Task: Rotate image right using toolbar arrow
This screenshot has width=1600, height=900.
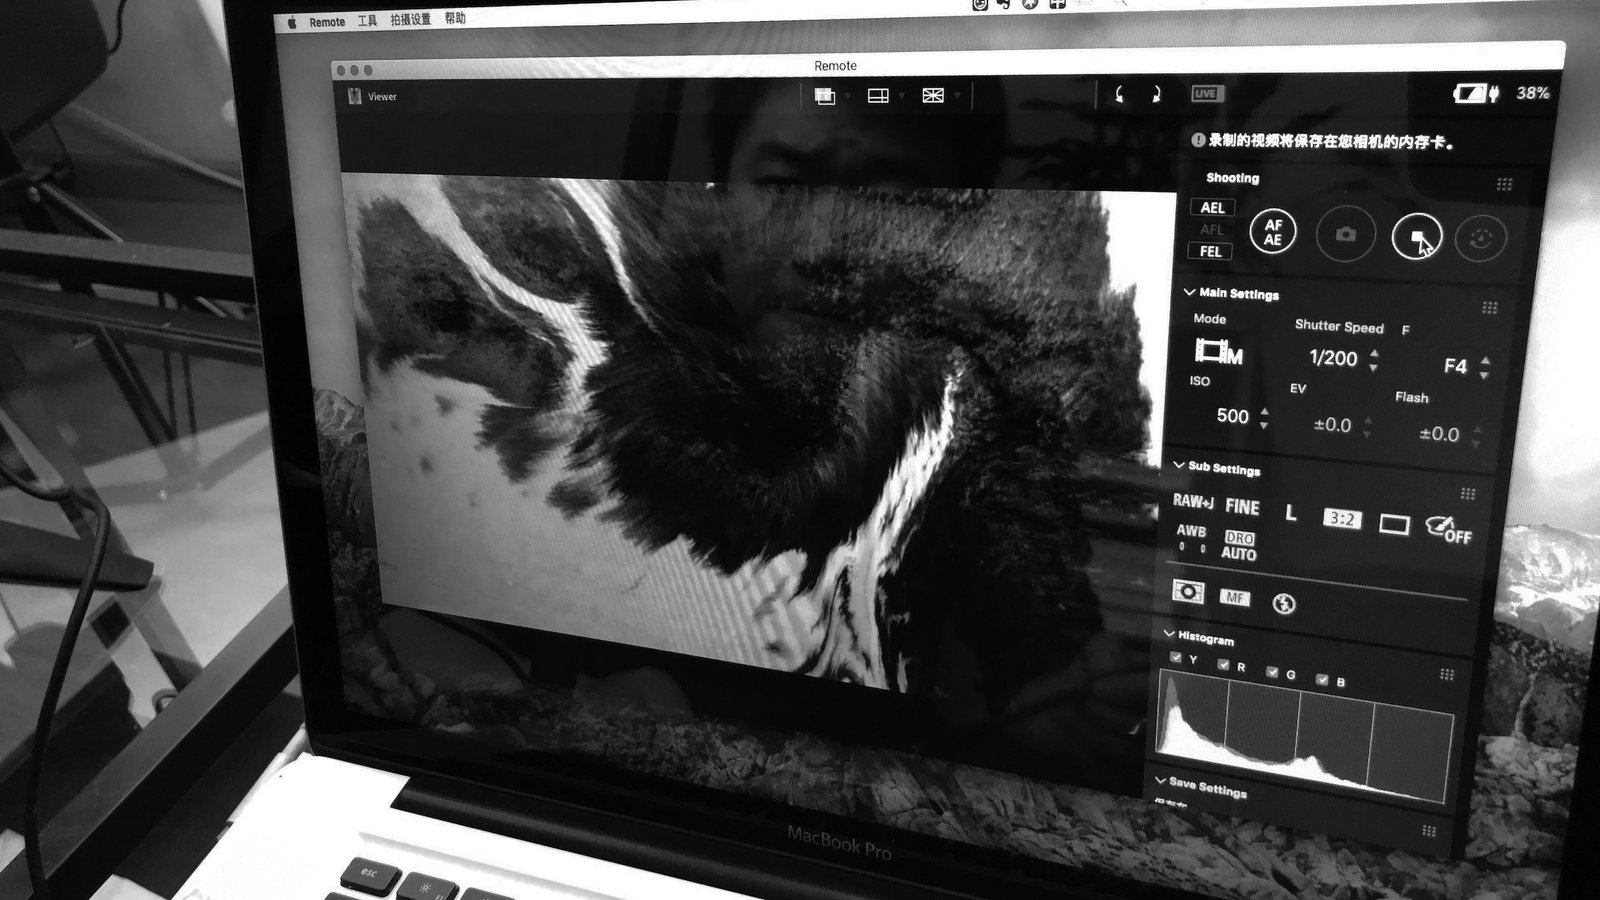Action: 1156,94
